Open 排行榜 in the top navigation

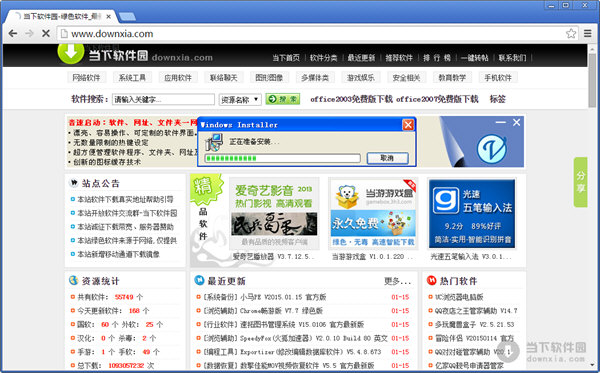click(437, 58)
